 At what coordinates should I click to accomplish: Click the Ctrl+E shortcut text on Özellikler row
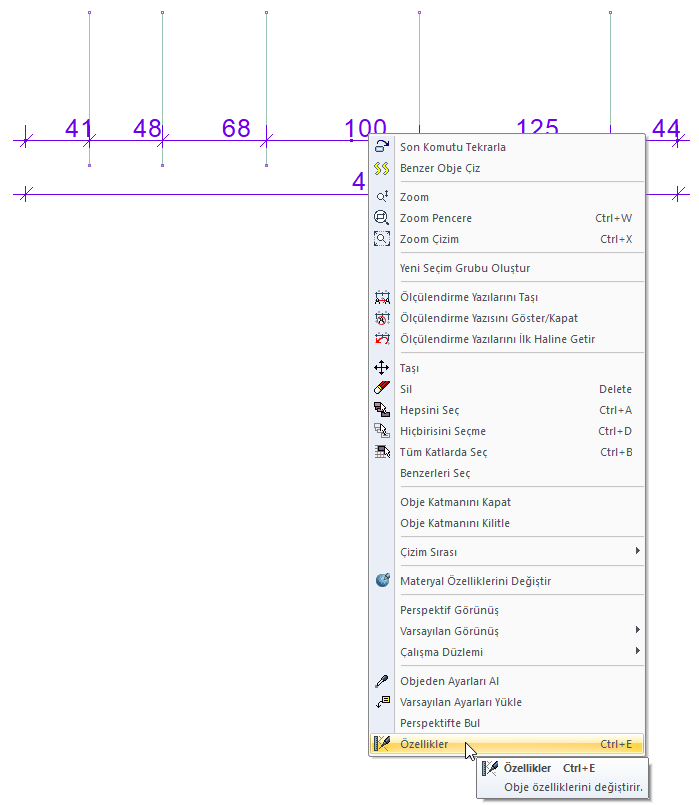616,744
